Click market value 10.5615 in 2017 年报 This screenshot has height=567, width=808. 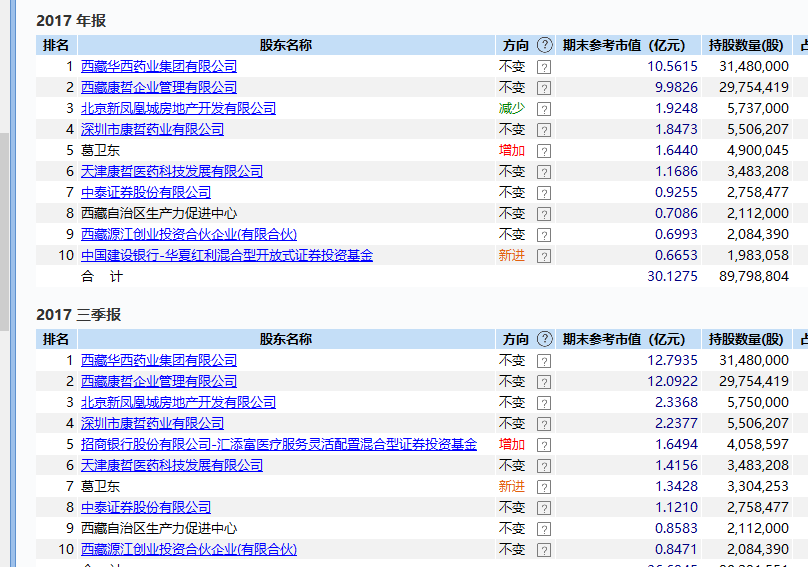coord(672,66)
